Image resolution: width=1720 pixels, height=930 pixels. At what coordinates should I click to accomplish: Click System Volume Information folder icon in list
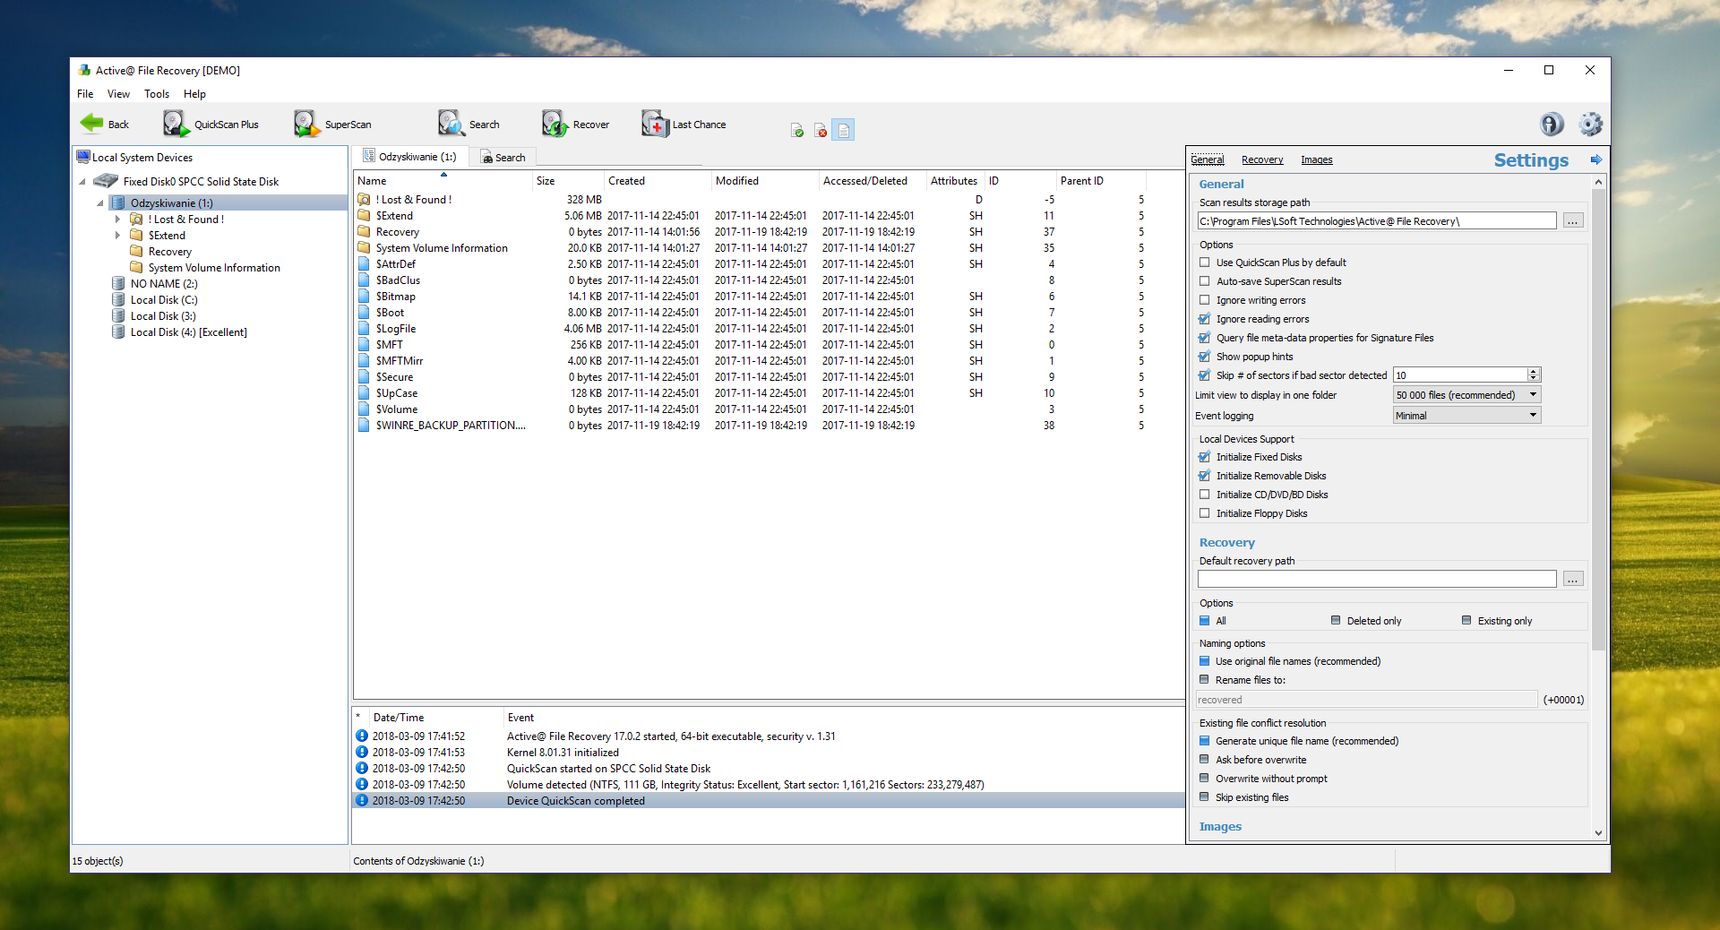pyautogui.click(x=365, y=248)
